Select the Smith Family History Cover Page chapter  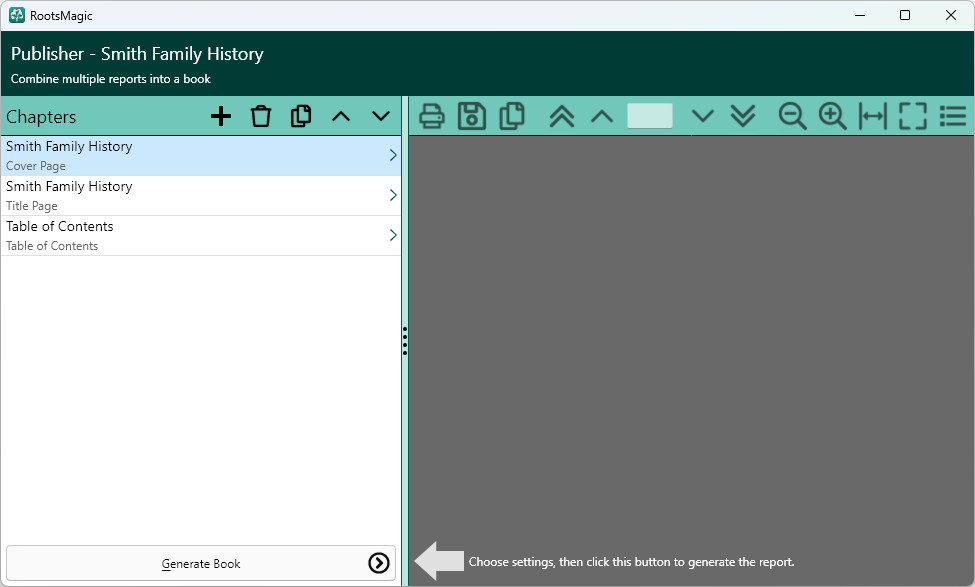[x=201, y=156]
